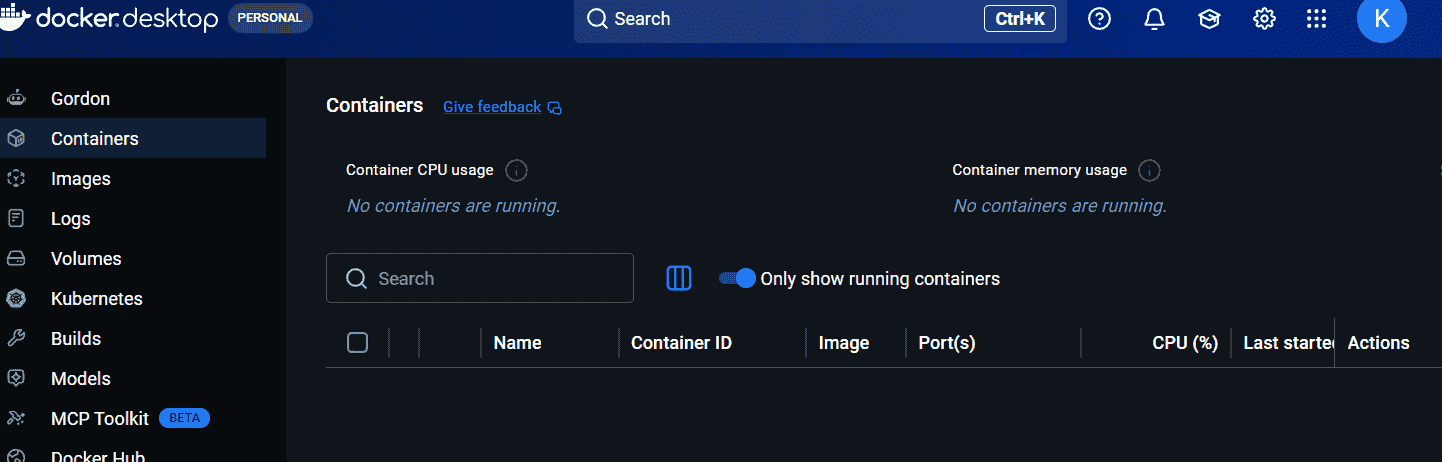Open the K user account avatar
Viewport: 1442px width, 462px height.
(x=1381, y=18)
